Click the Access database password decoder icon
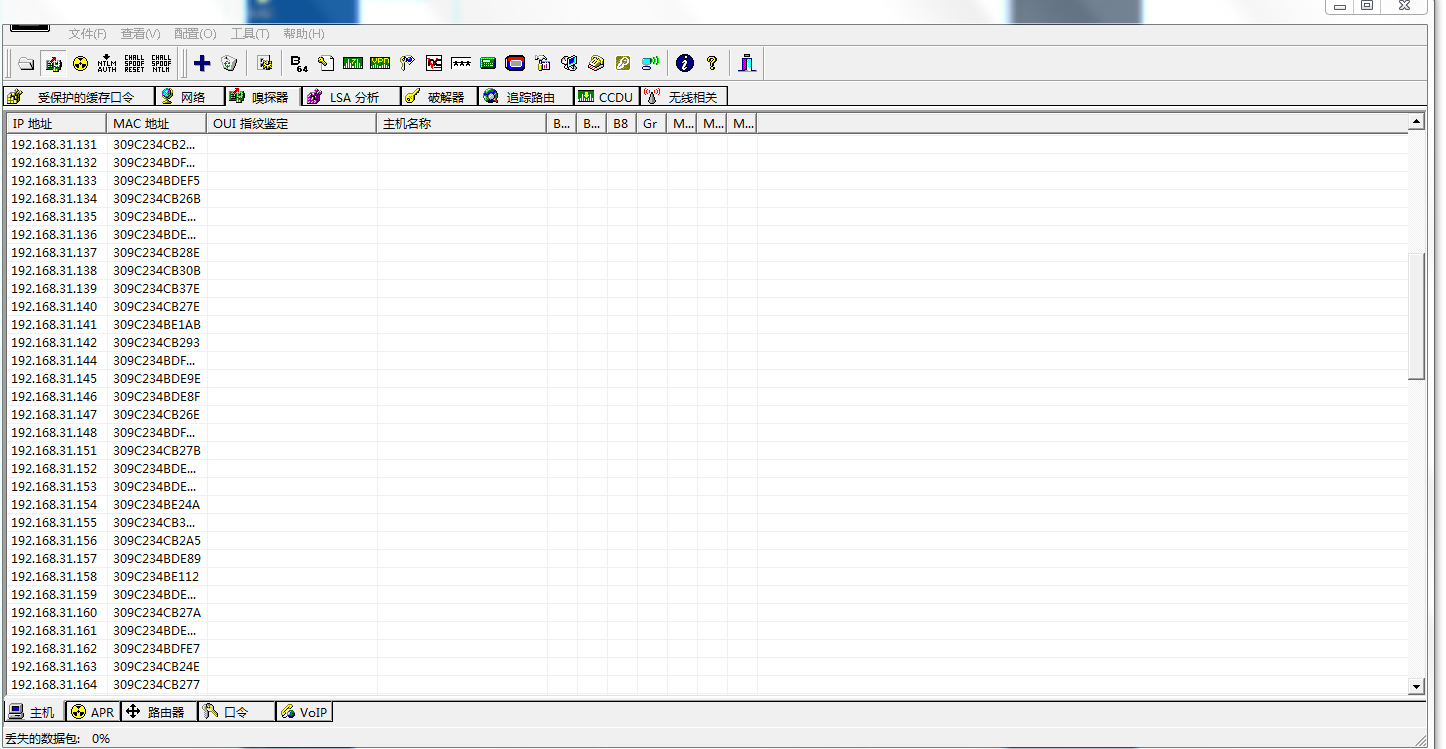 click(326, 63)
